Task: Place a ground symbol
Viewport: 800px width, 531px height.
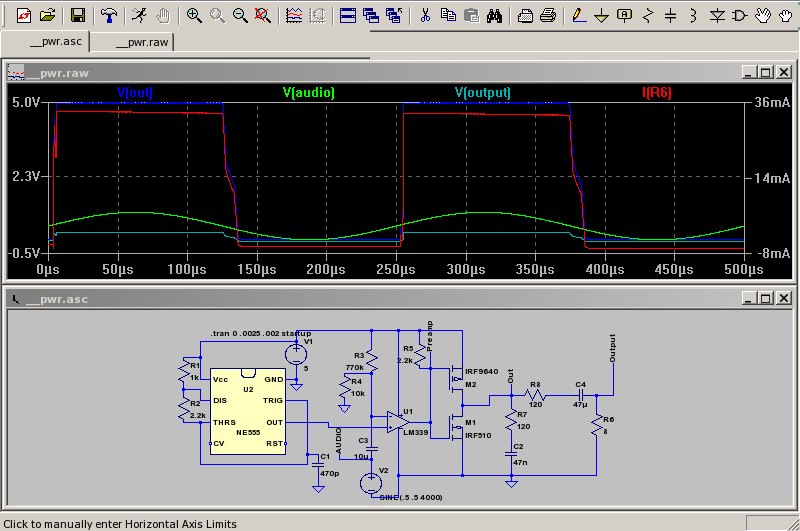Action: click(602, 15)
